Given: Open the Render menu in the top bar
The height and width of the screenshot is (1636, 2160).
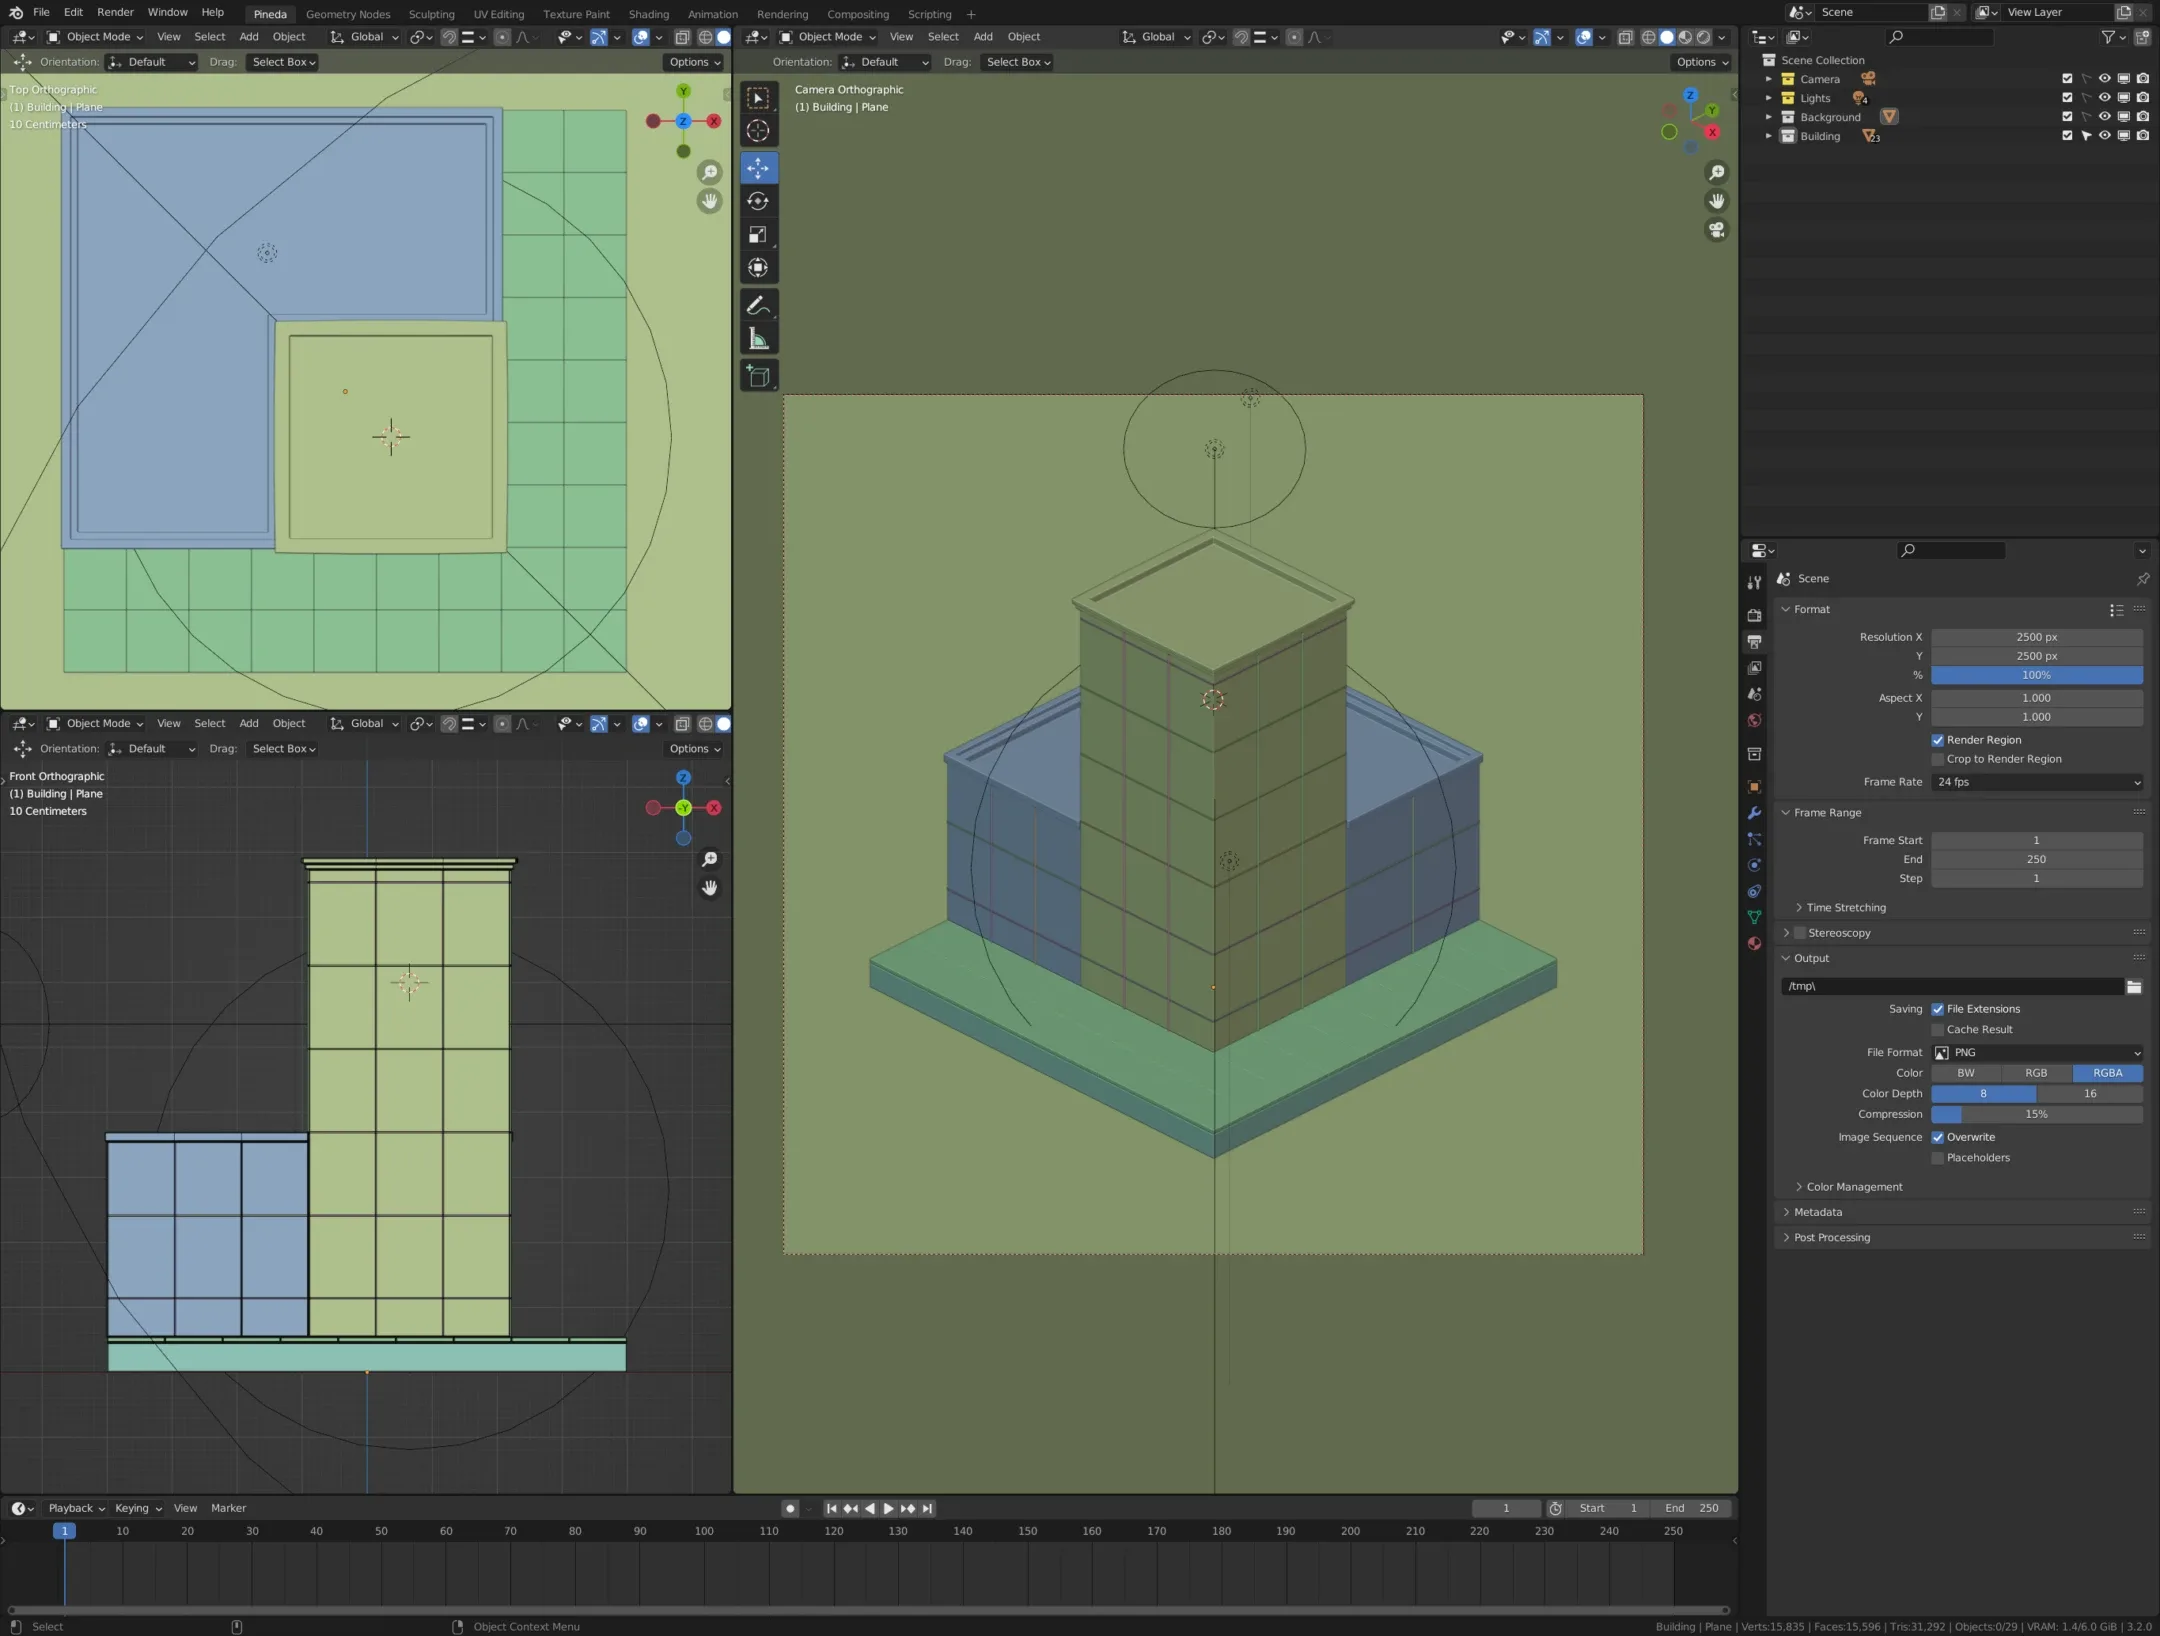Looking at the screenshot, I should coord(115,12).
